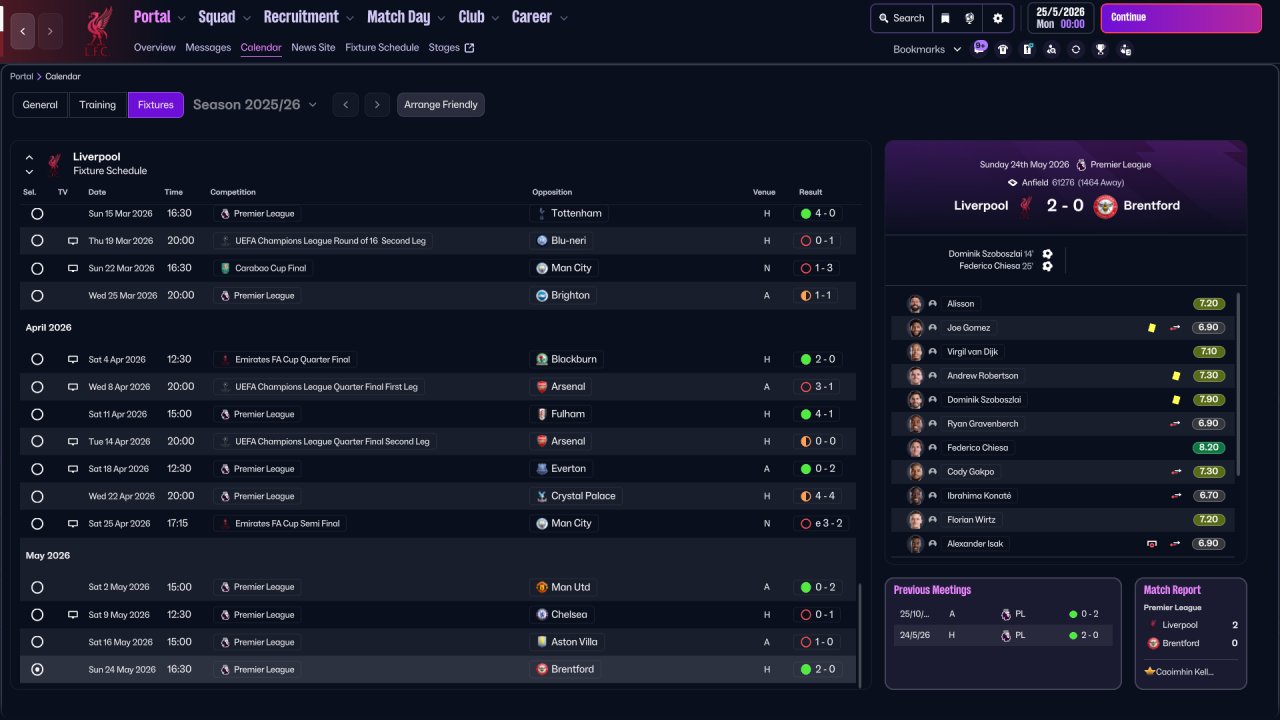Open the Season 2025/26 dropdown
Image resolution: width=1280 pixels, height=720 pixels.
tap(255, 104)
